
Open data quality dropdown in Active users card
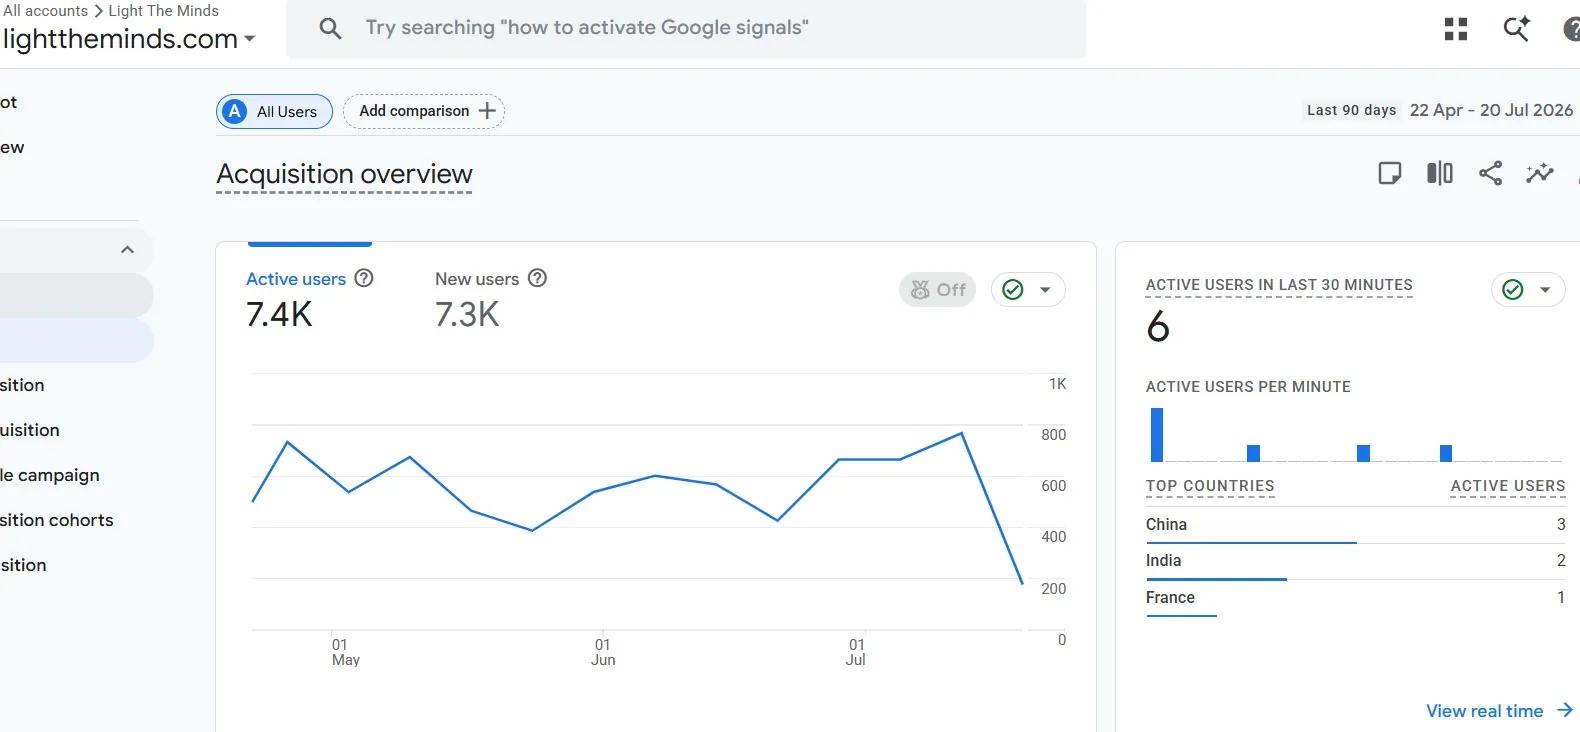click(1028, 290)
